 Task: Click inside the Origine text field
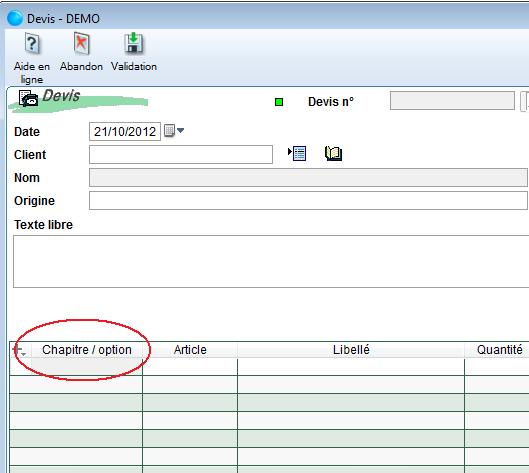[x=308, y=201]
